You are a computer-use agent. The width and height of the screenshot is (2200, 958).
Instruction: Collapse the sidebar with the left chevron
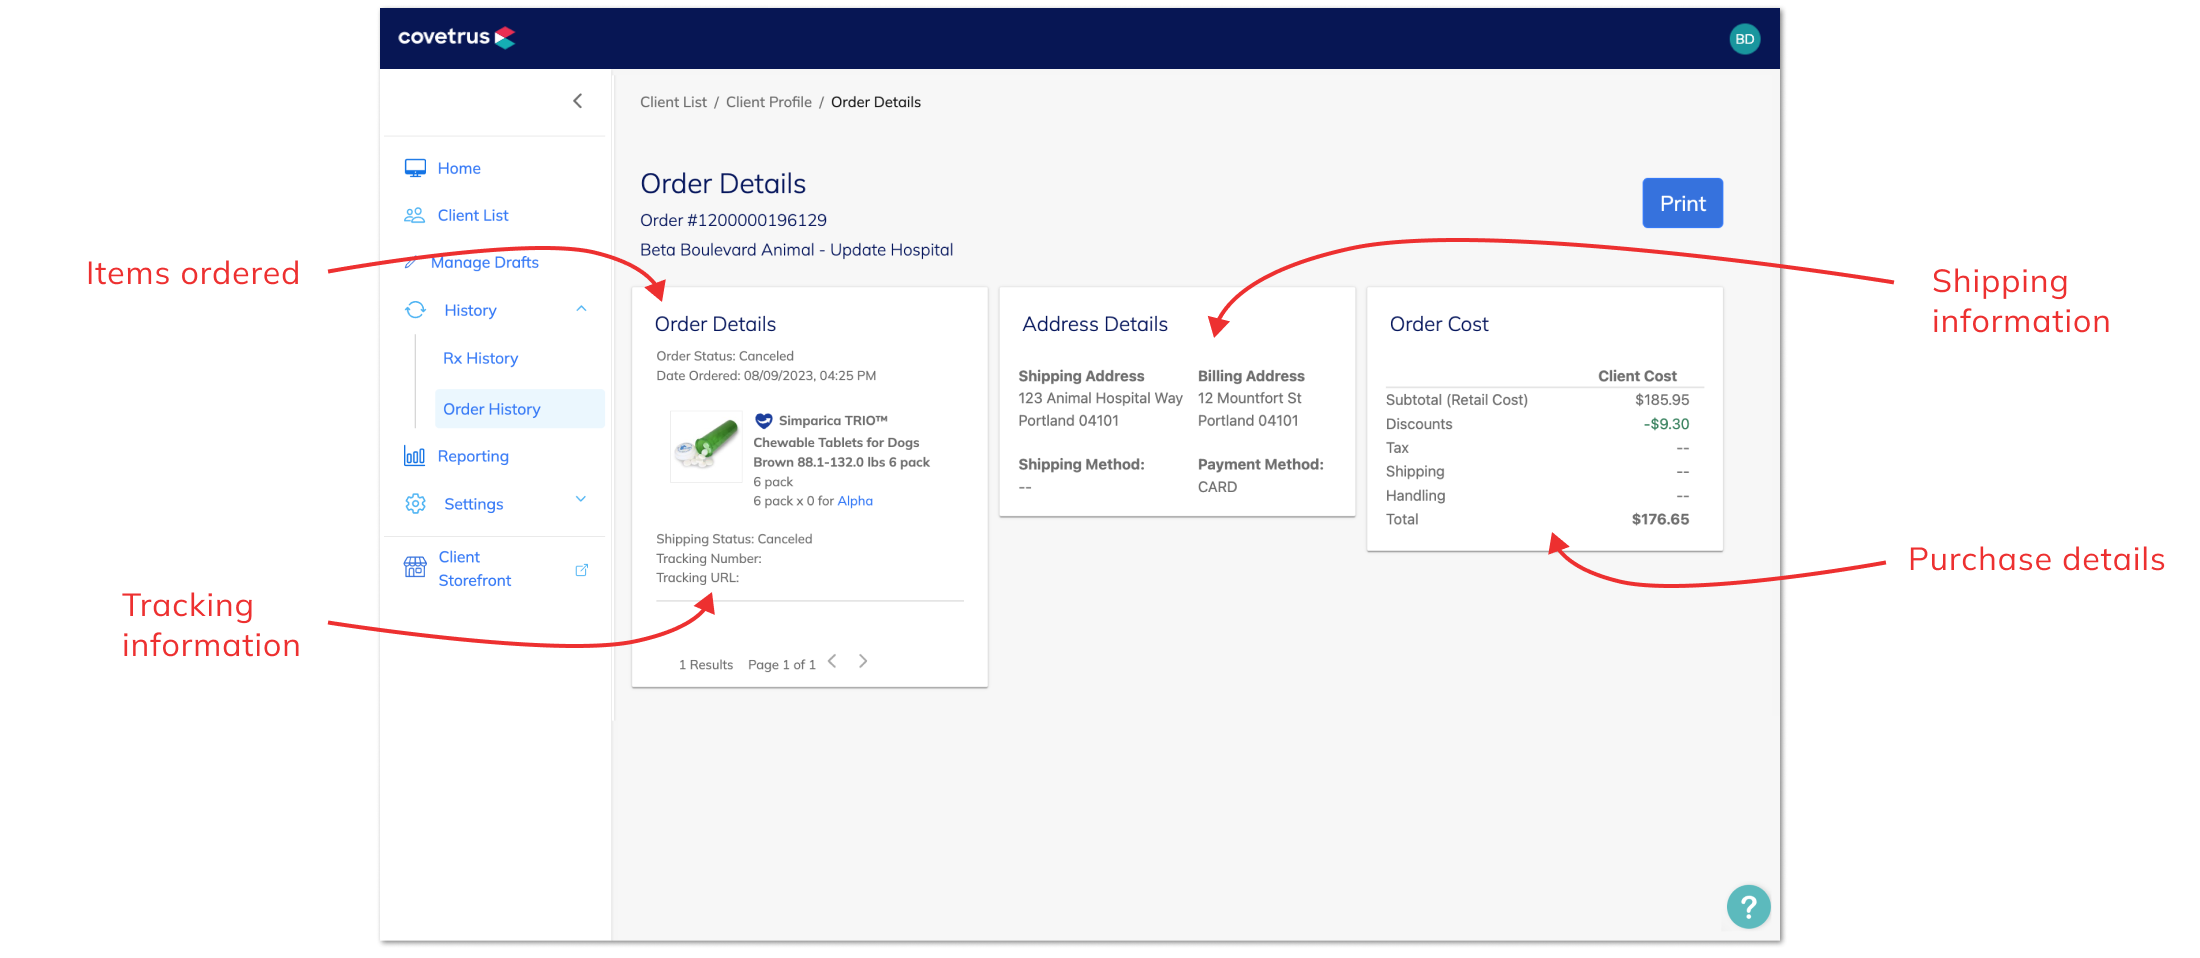[x=577, y=100]
